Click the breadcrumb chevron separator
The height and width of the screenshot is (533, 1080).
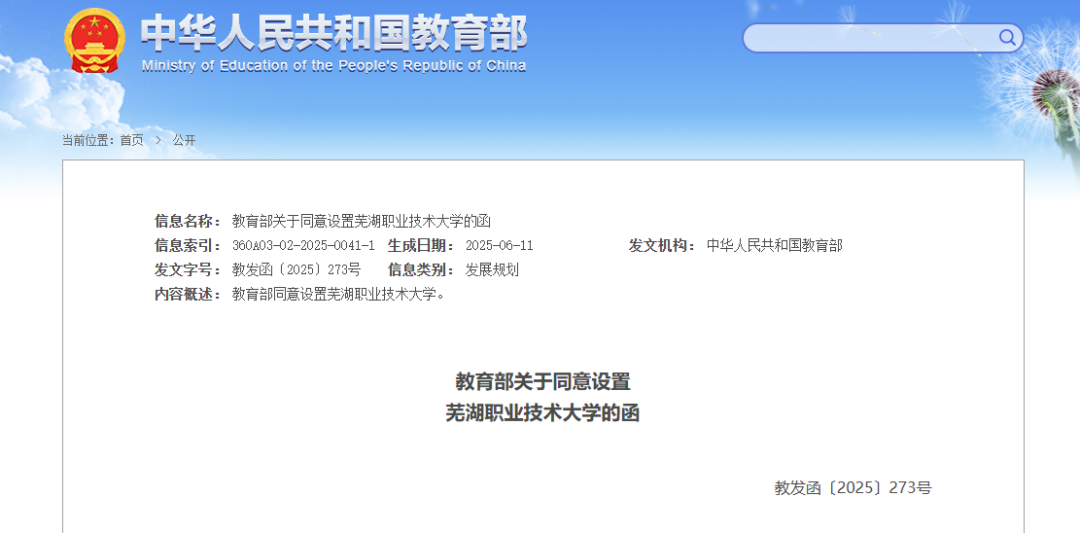(158, 140)
